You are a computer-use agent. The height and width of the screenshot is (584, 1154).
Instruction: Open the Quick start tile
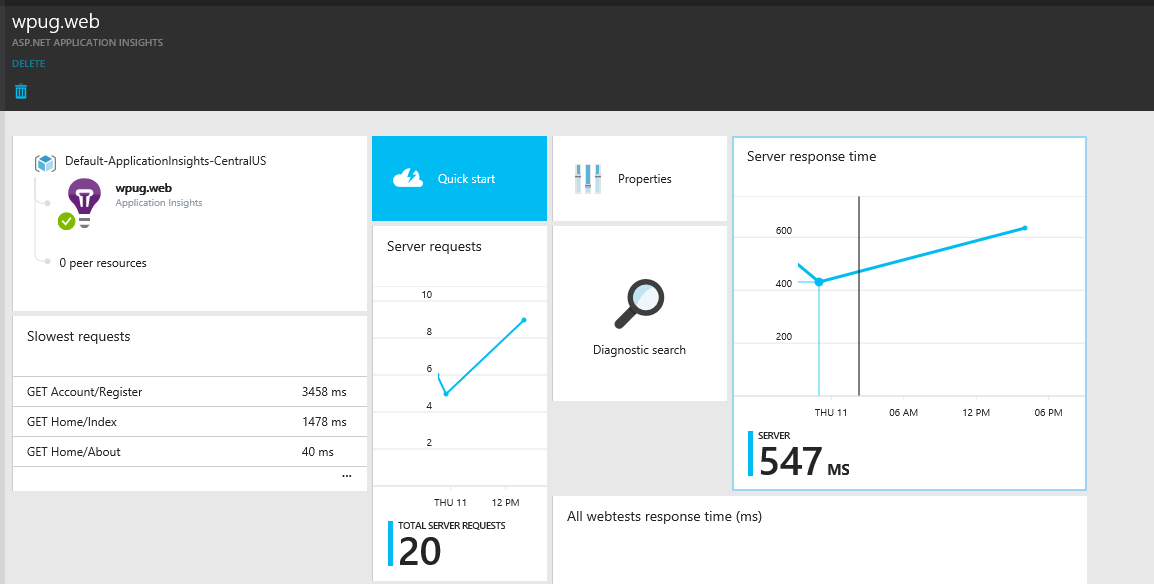click(x=459, y=178)
